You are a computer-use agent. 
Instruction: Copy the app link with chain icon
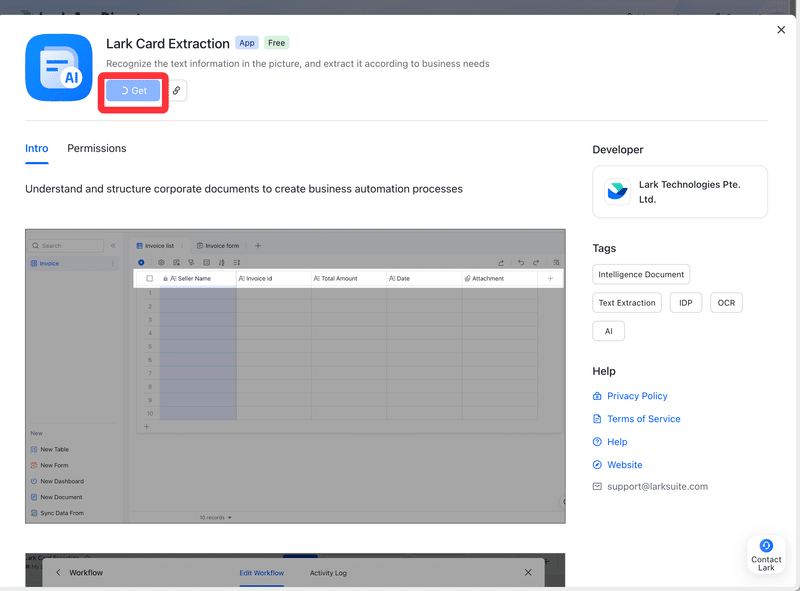pos(177,91)
